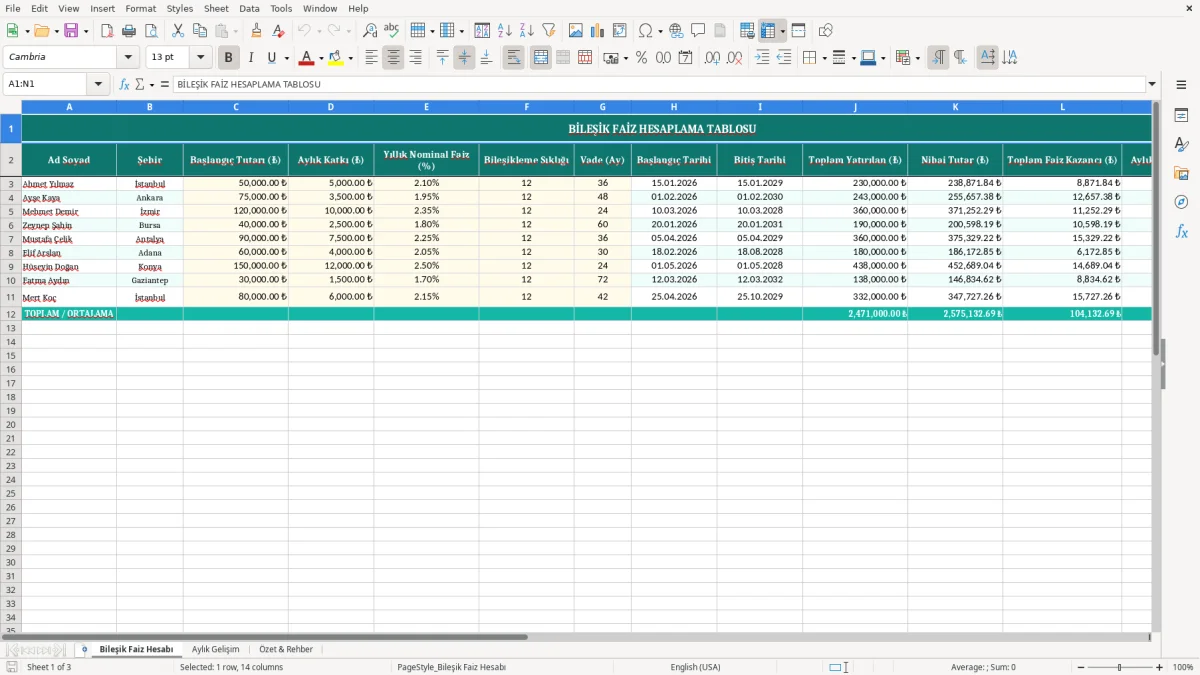The image size is (1200, 675).
Task: Open the Font Name dropdown arrow
Action: click(128, 58)
